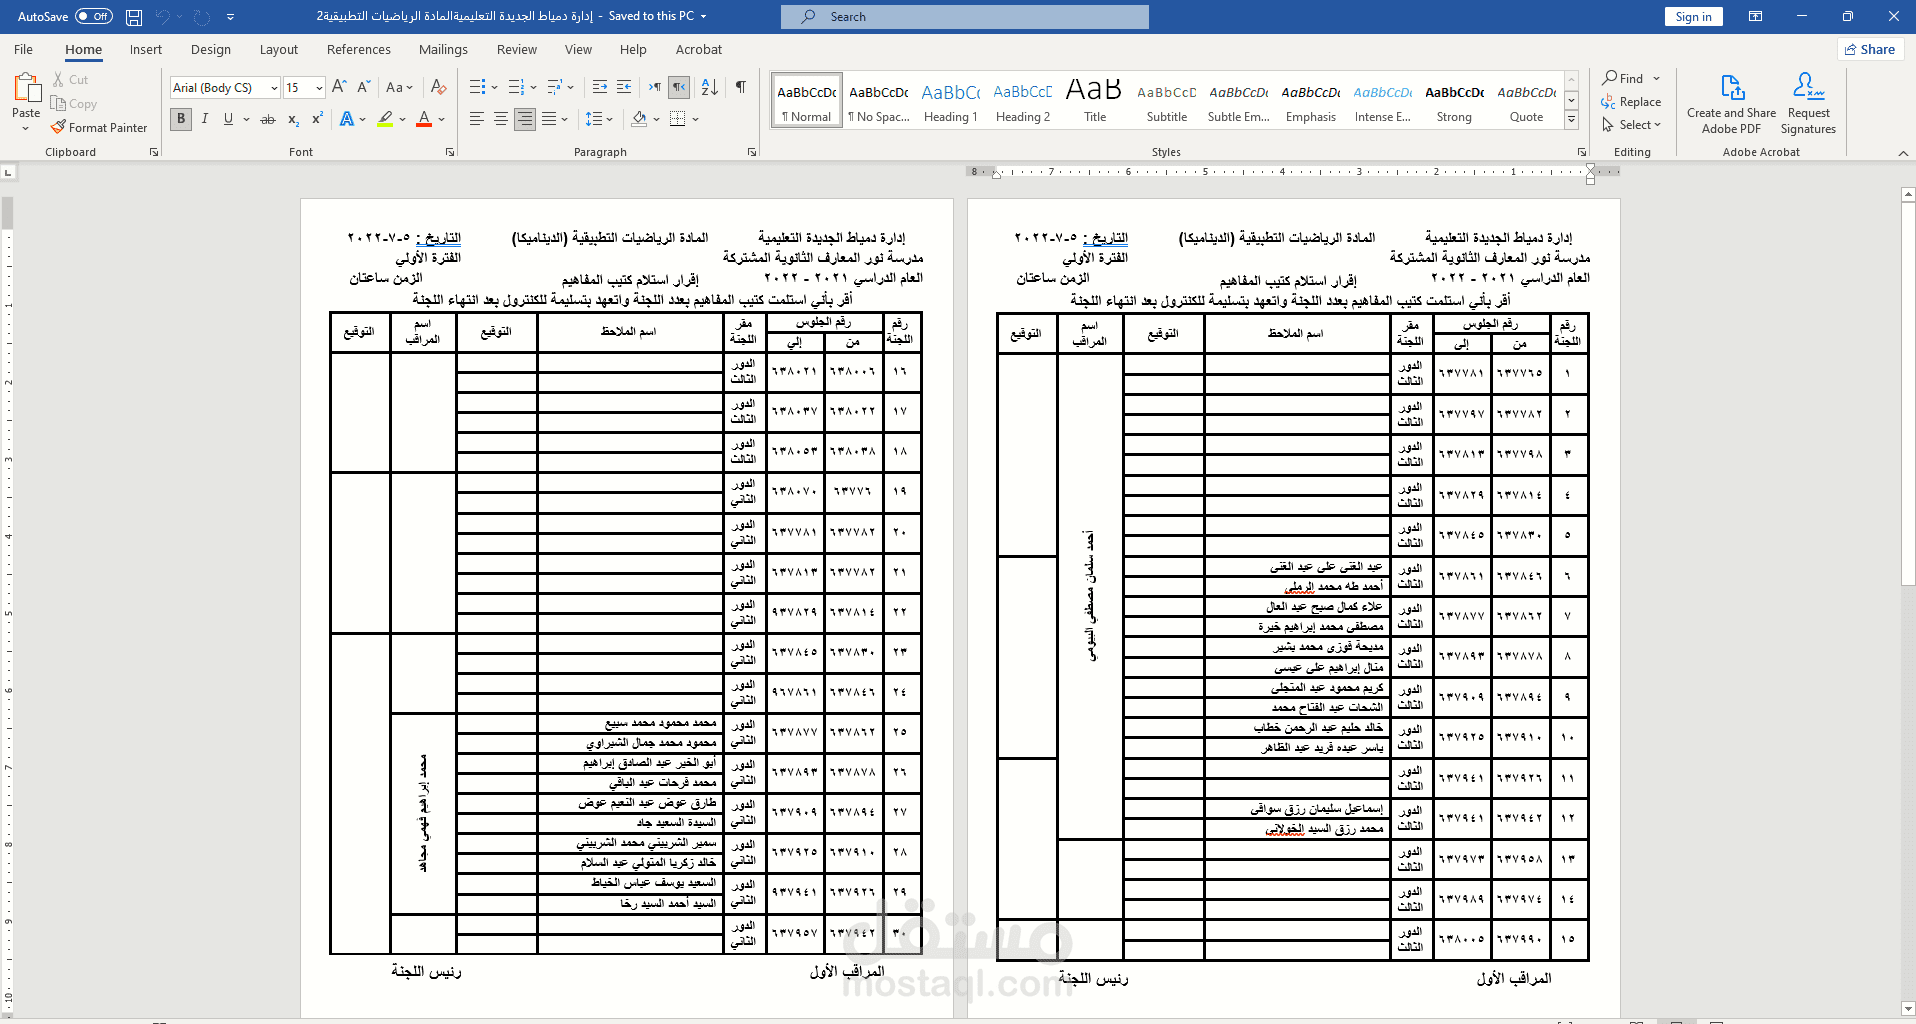Open Request Signatures

[x=1806, y=101]
